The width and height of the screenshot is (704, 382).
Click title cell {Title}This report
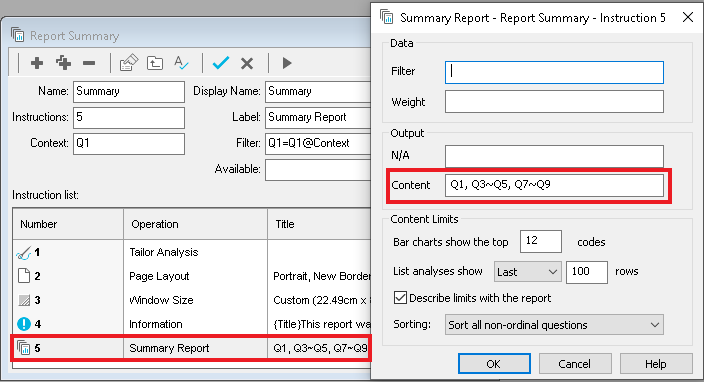[x=321, y=324]
